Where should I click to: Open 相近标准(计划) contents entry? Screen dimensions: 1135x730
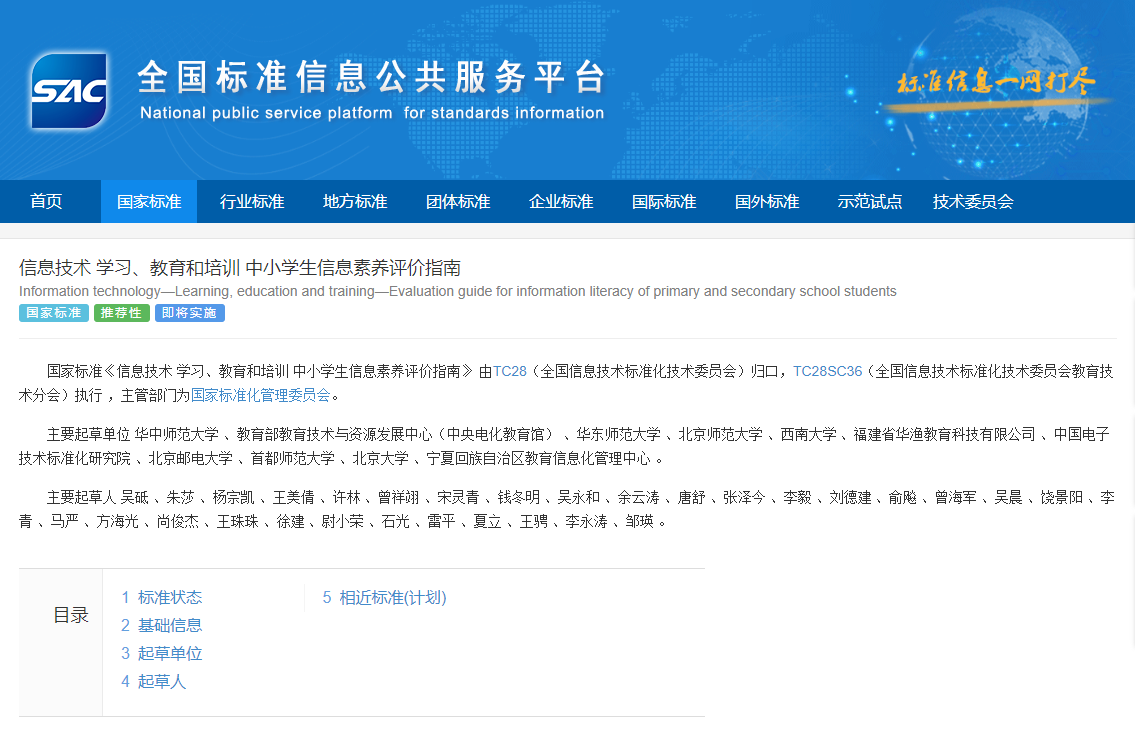pyautogui.click(x=392, y=598)
